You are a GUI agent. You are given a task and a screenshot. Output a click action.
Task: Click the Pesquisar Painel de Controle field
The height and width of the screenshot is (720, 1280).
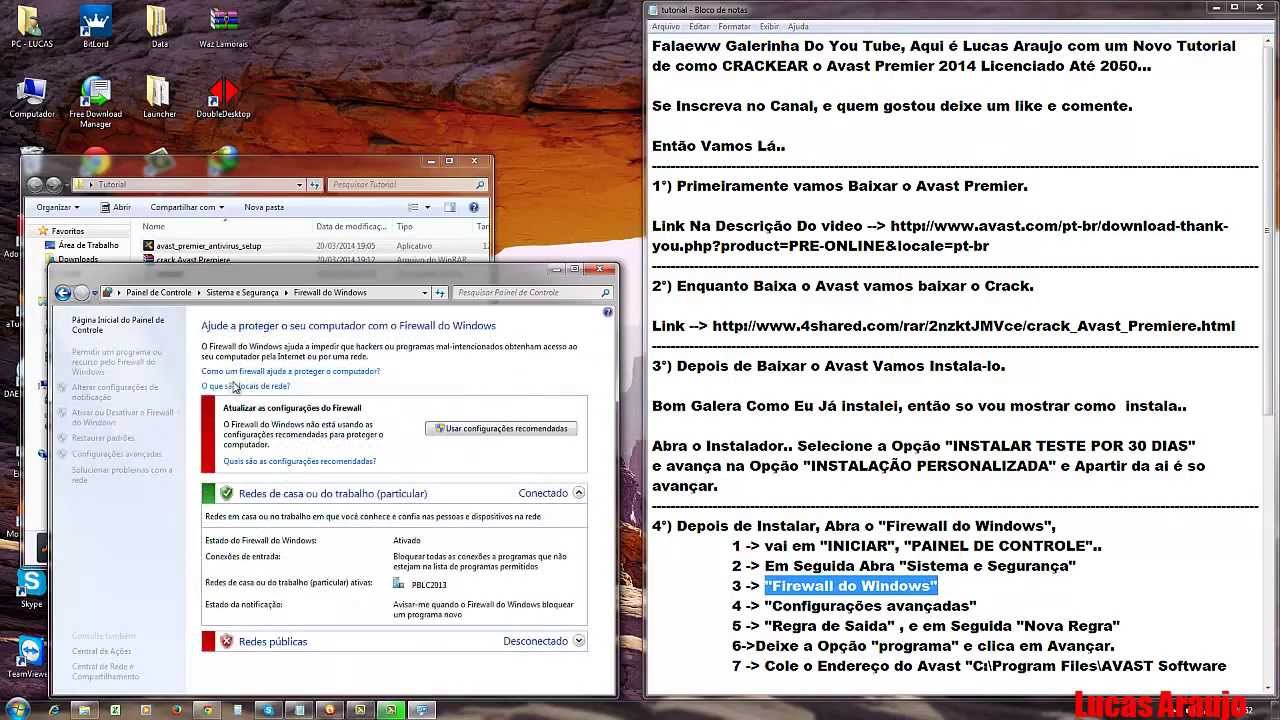(x=532, y=293)
